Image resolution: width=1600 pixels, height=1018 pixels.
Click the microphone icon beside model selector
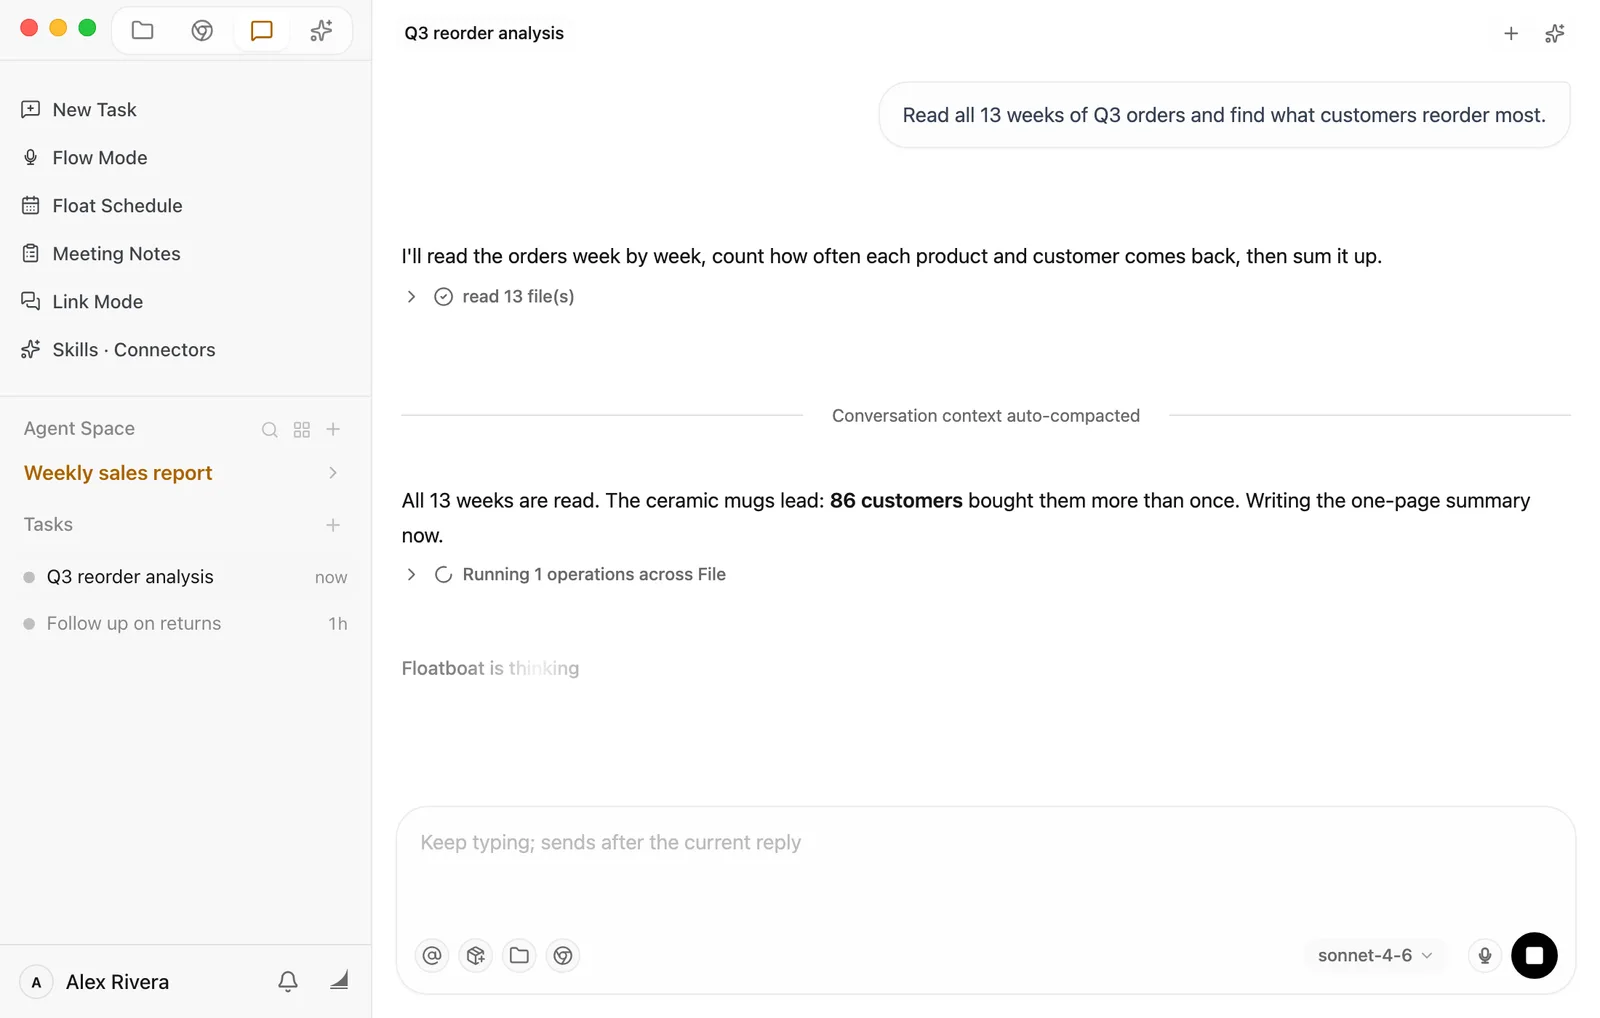click(1485, 955)
